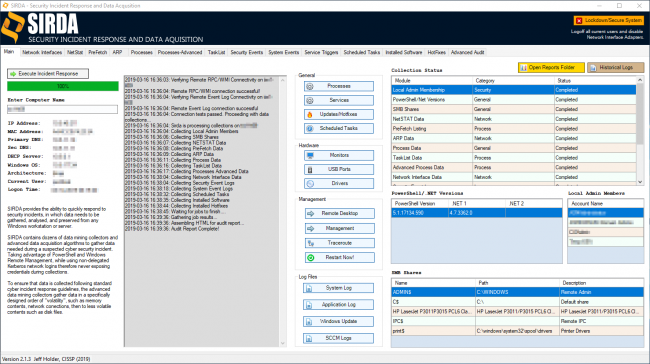
Task: Click the Management arrow icon
Action: 310,228
